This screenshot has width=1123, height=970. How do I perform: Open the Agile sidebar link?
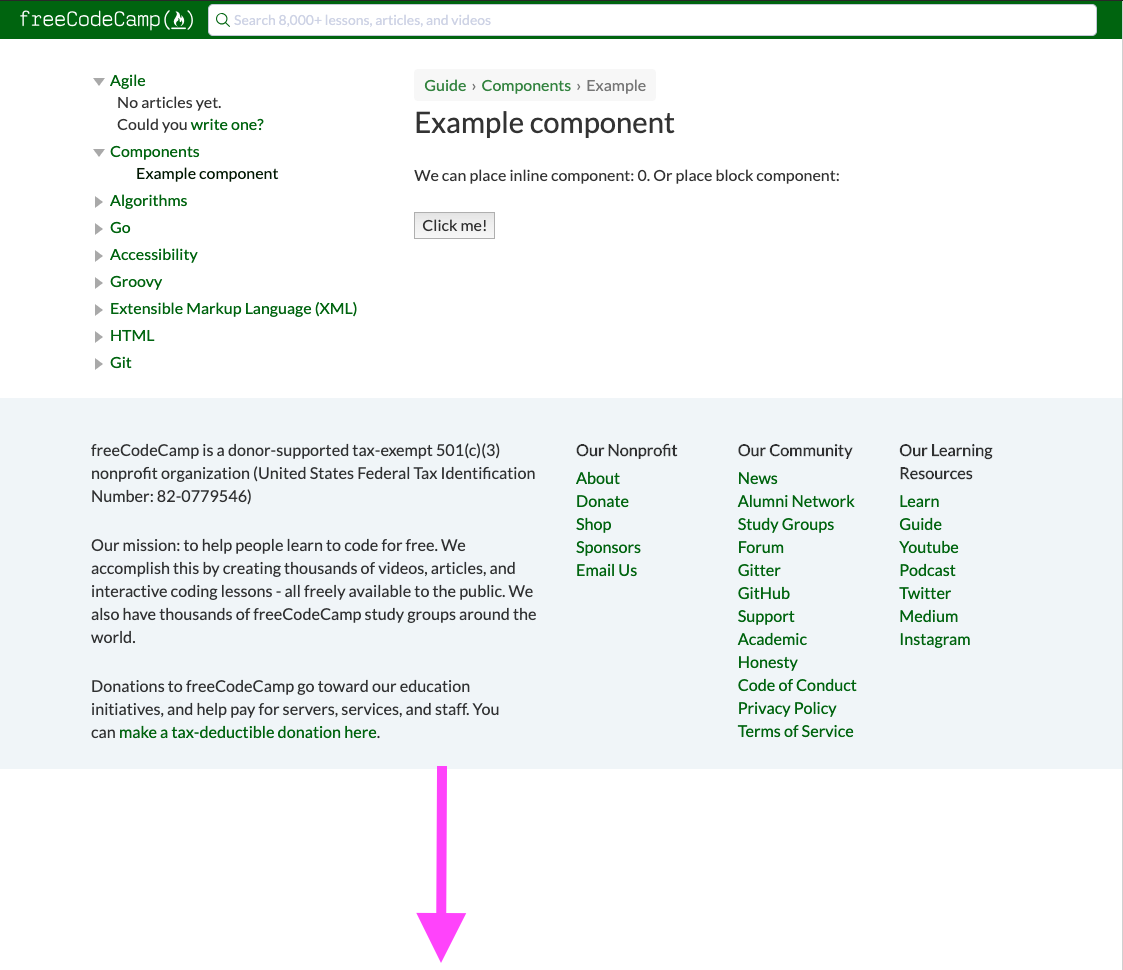click(x=127, y=80)
